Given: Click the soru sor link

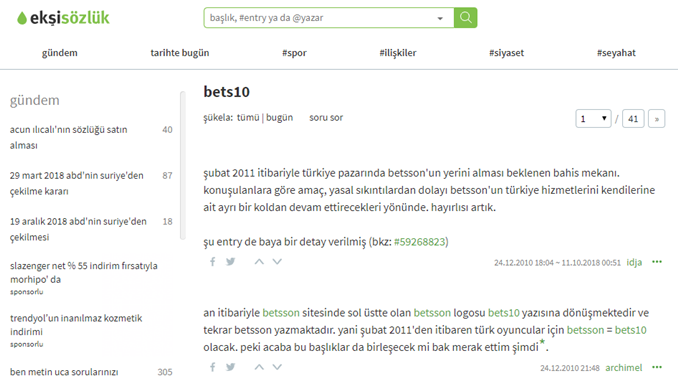Looking at the screenshot, I should coord(326,118).
